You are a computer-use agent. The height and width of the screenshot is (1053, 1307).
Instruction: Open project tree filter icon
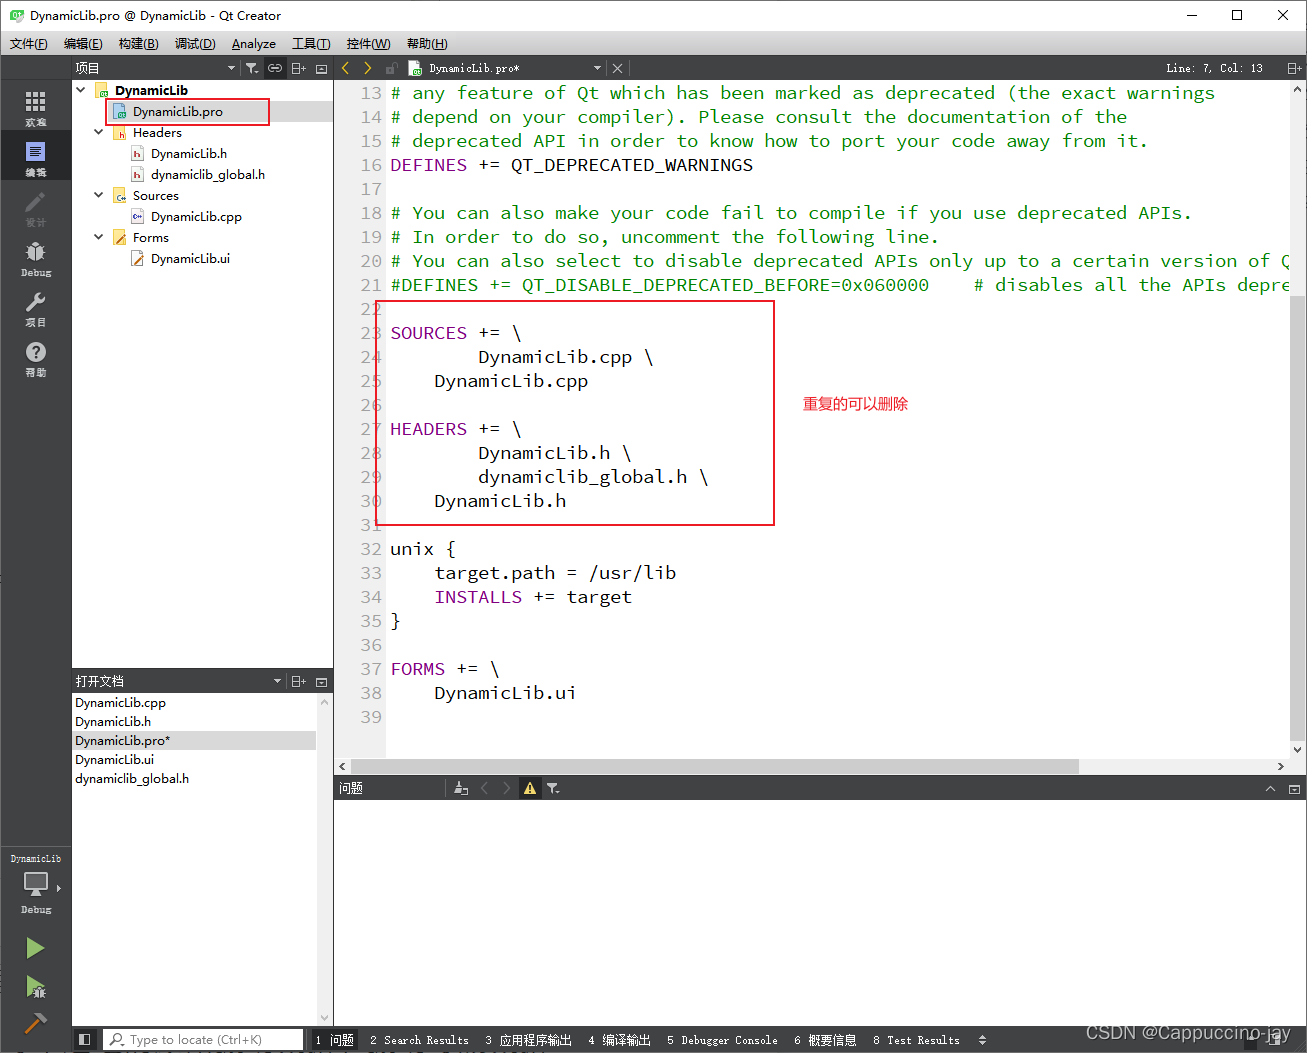coord(252,68)
